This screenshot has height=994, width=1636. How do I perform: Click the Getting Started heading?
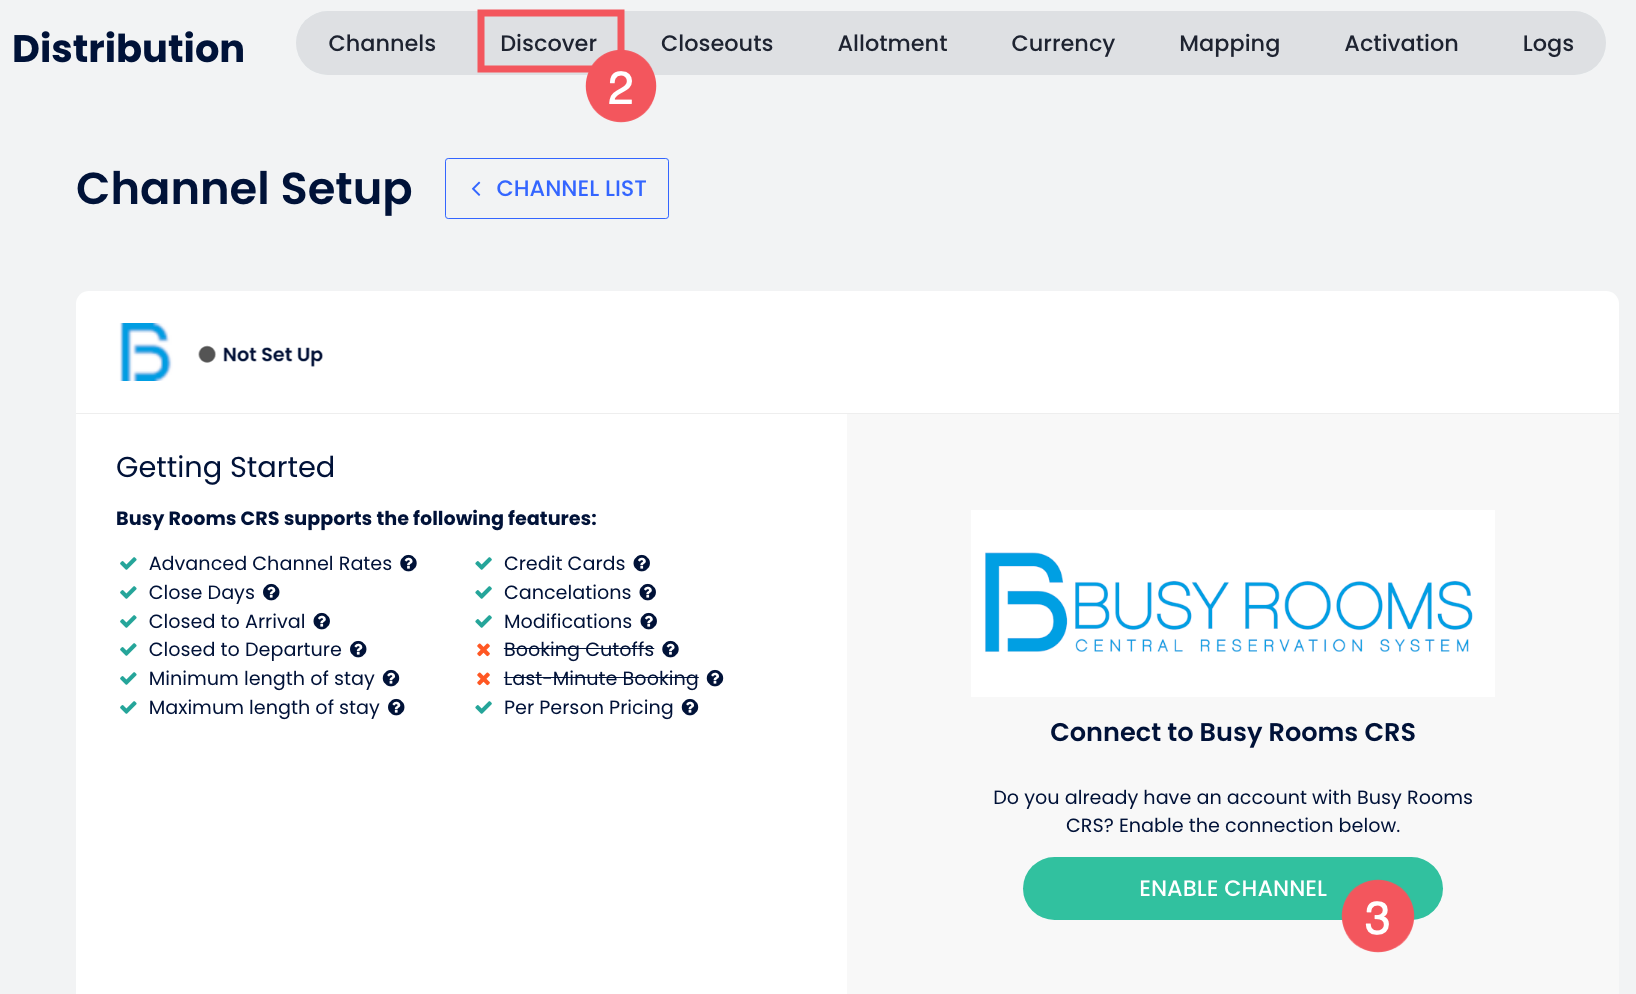(225, 467)
